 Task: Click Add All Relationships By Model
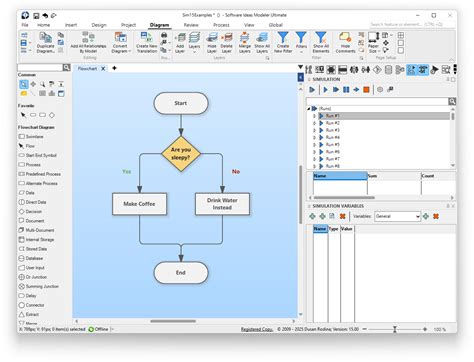[88, 42]
